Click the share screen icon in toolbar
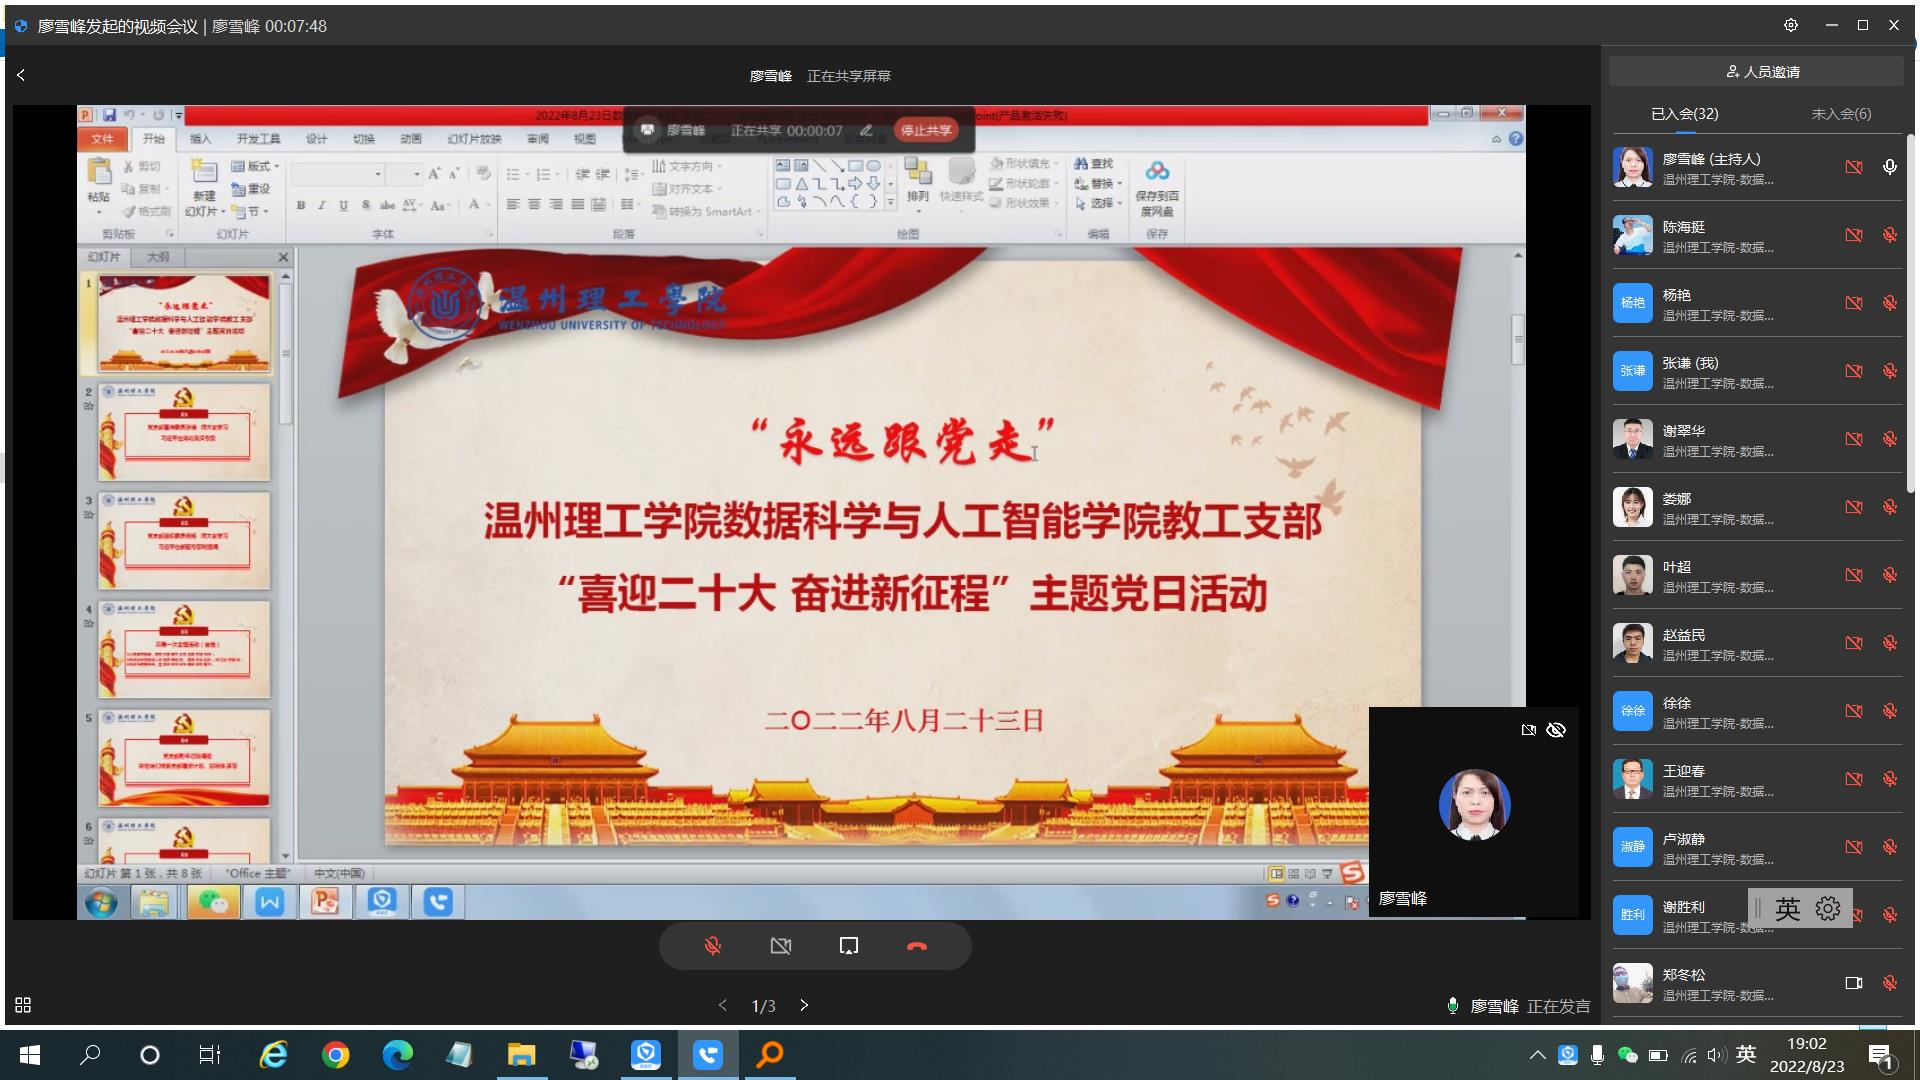Viewport: 1920px width, 1080px height. [x=848, y=946]
